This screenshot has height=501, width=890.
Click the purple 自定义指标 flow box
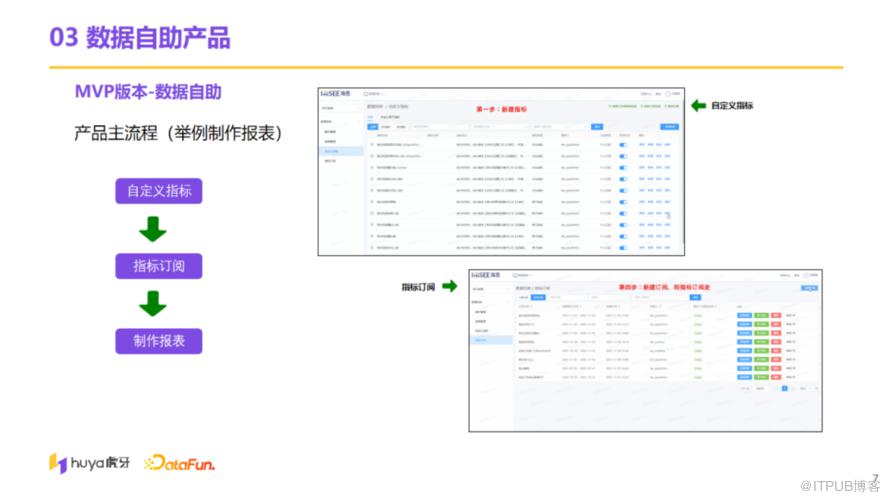(158, 191)
